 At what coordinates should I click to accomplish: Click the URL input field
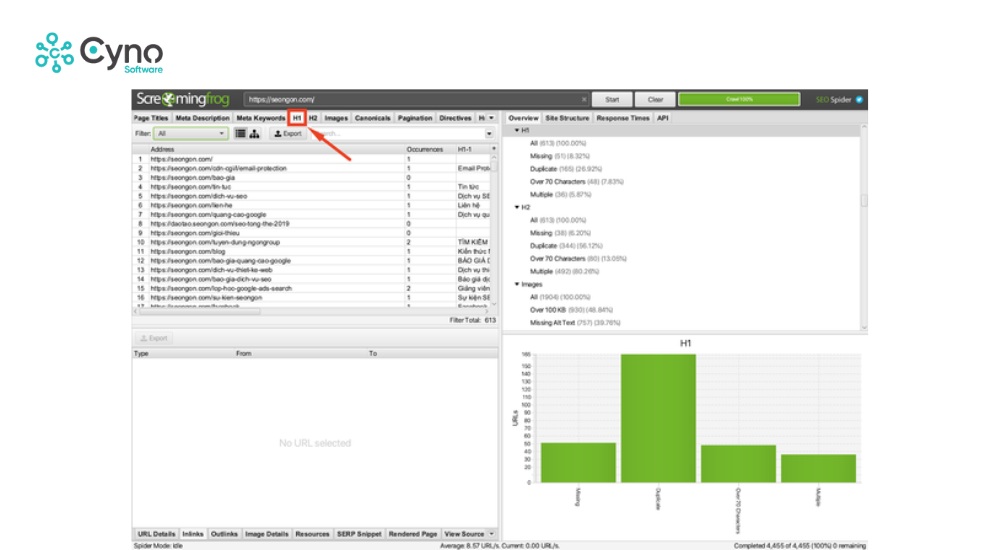[x=410, y=100]
